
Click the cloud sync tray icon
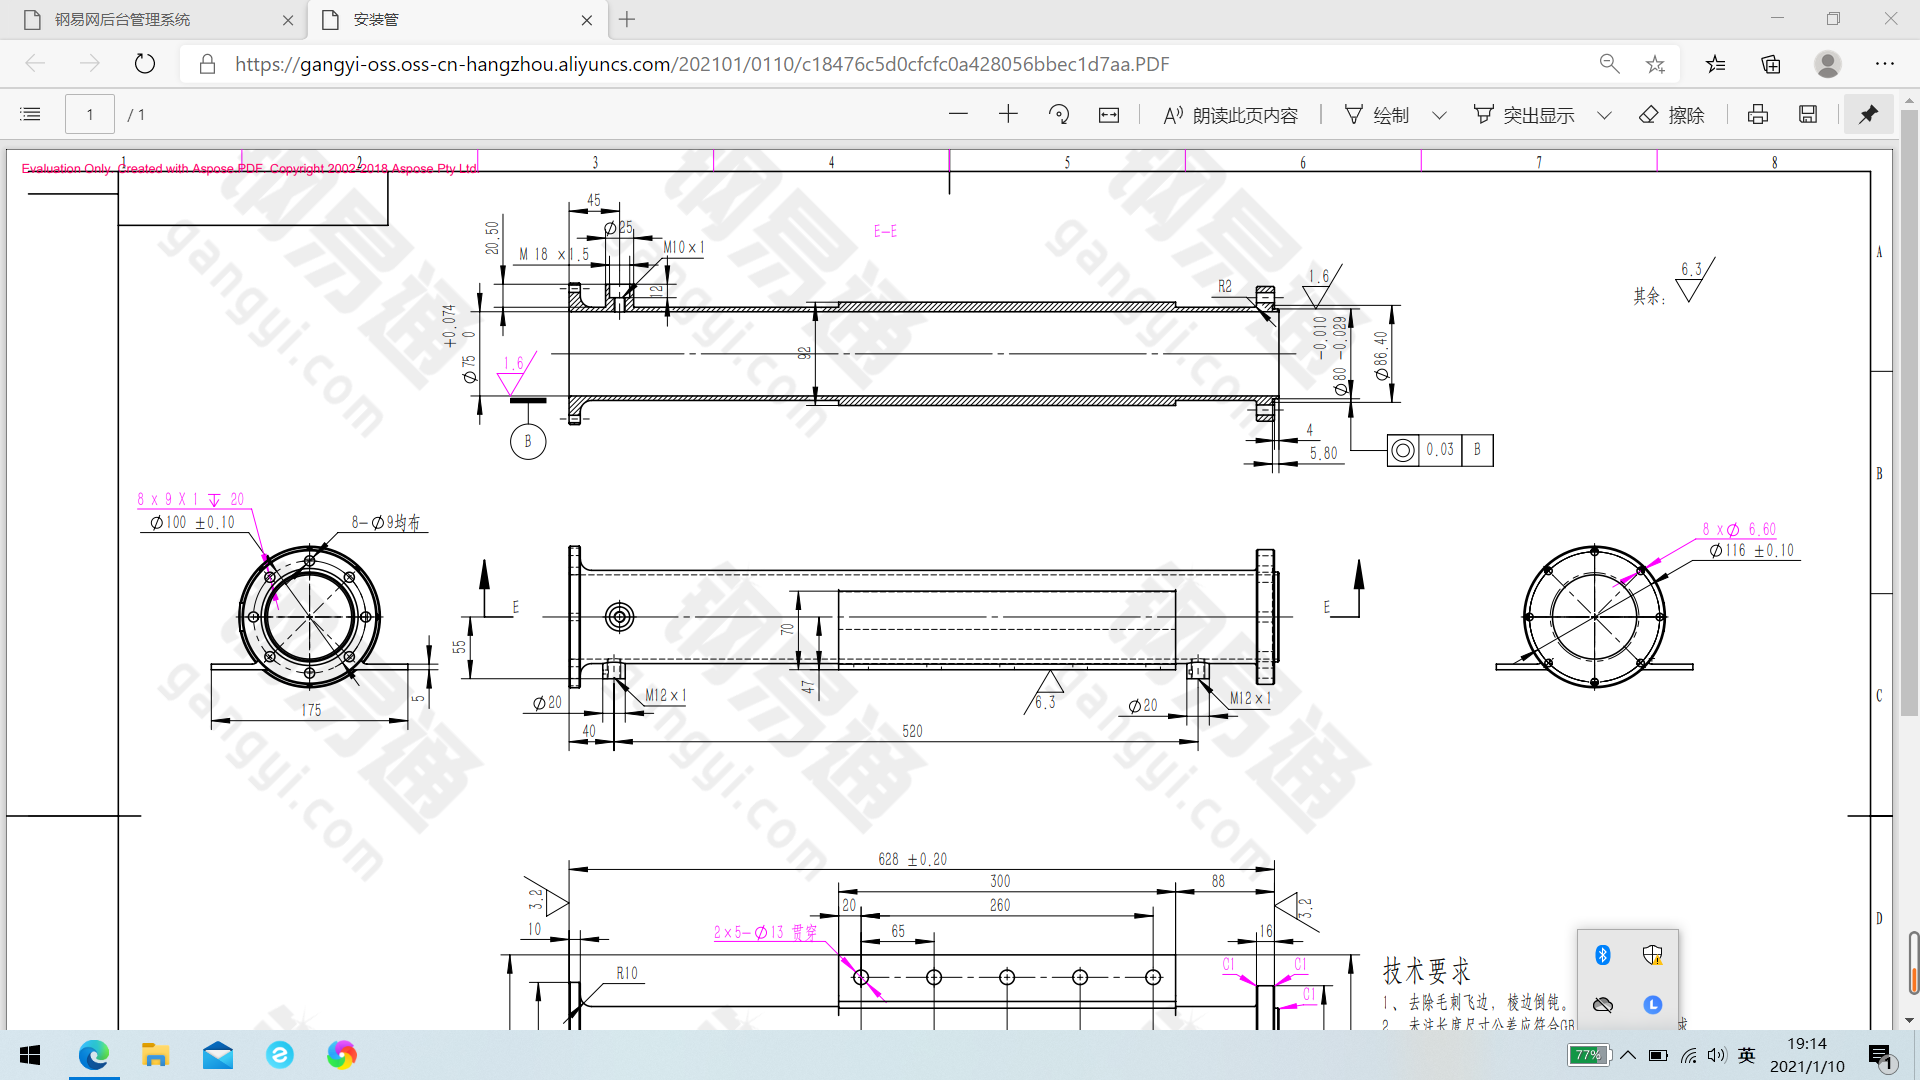1603,1004
